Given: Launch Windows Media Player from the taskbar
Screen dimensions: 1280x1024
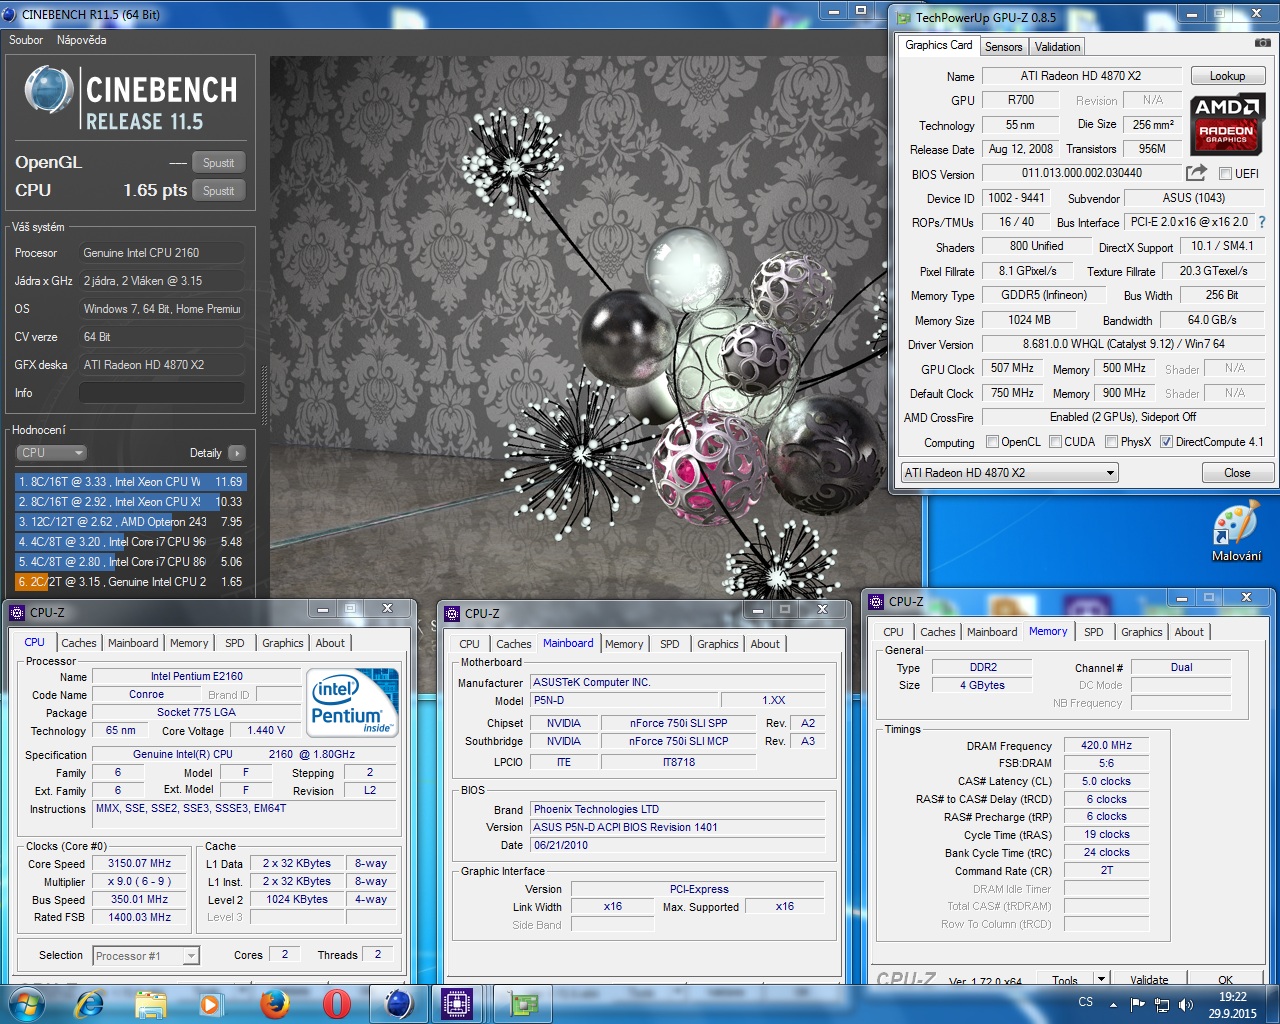Looking at the screenshot, I should pos(211,1004).
